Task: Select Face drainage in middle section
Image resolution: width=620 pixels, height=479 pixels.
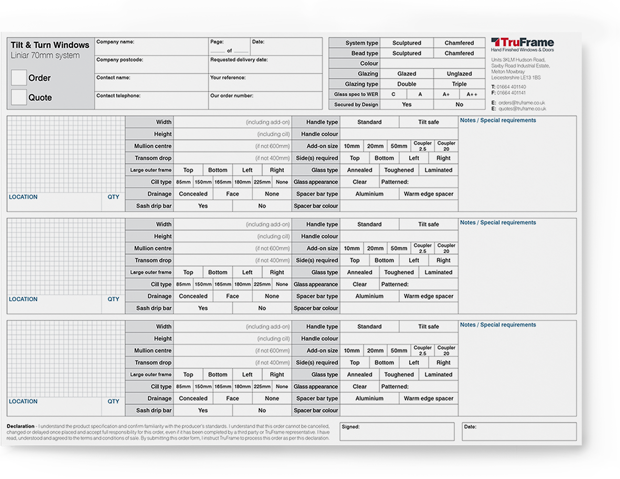Action: 232,296
